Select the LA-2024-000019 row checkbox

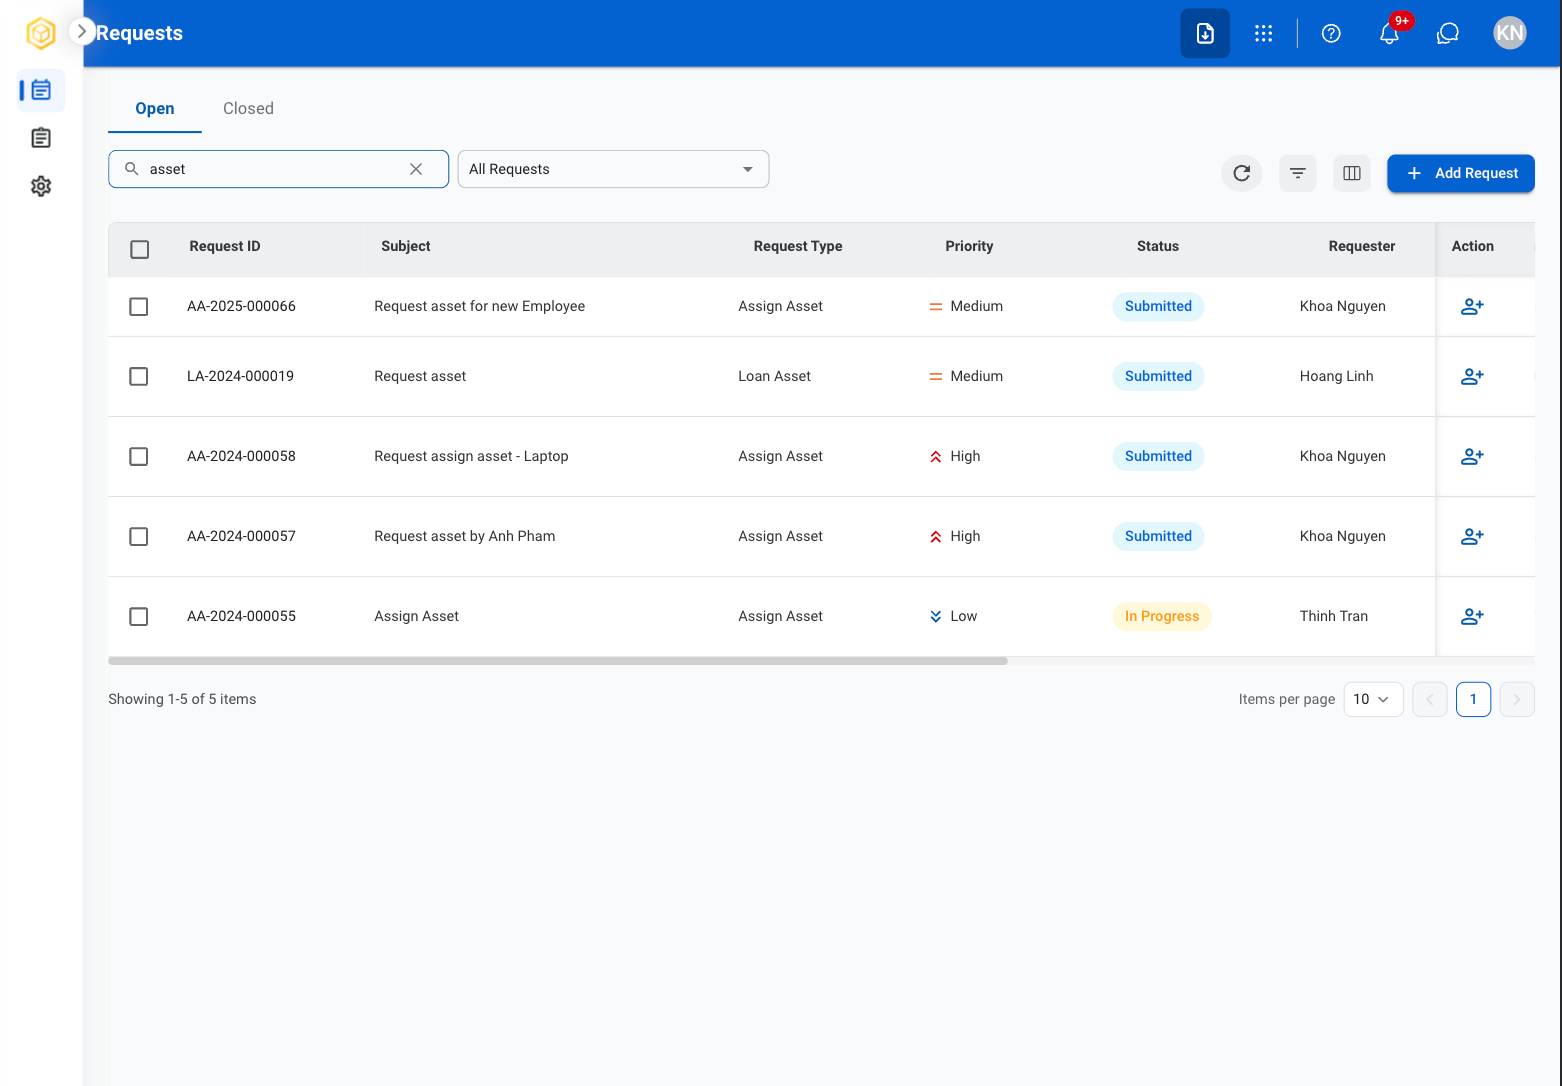tap(139, 377)
